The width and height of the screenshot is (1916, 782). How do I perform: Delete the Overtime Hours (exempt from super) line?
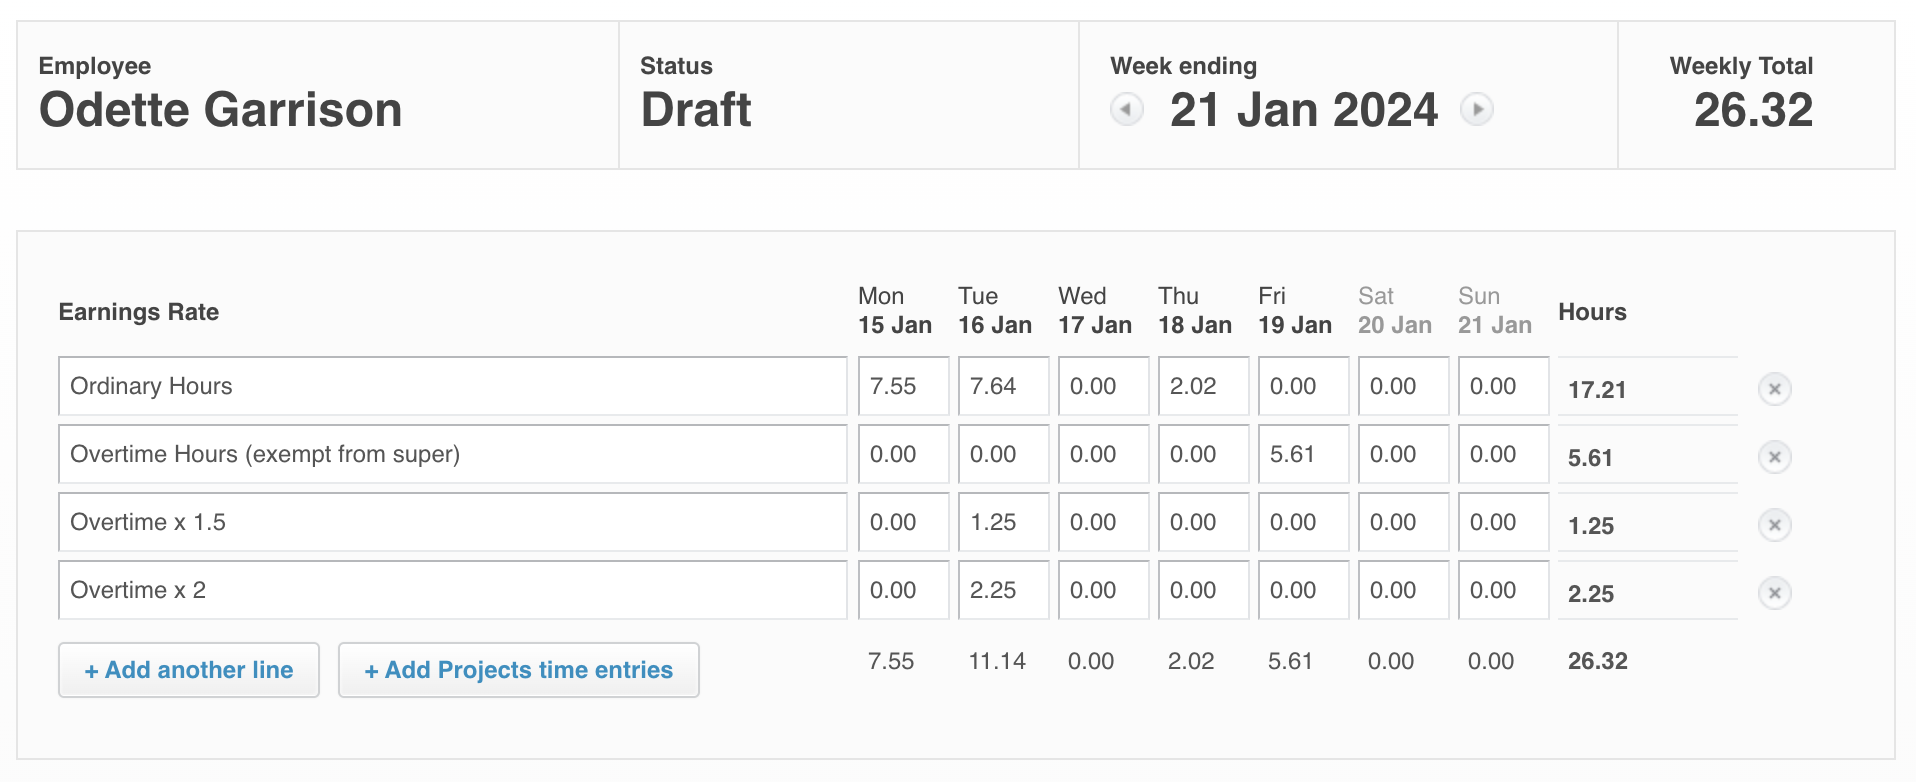tap(1774, 457)
